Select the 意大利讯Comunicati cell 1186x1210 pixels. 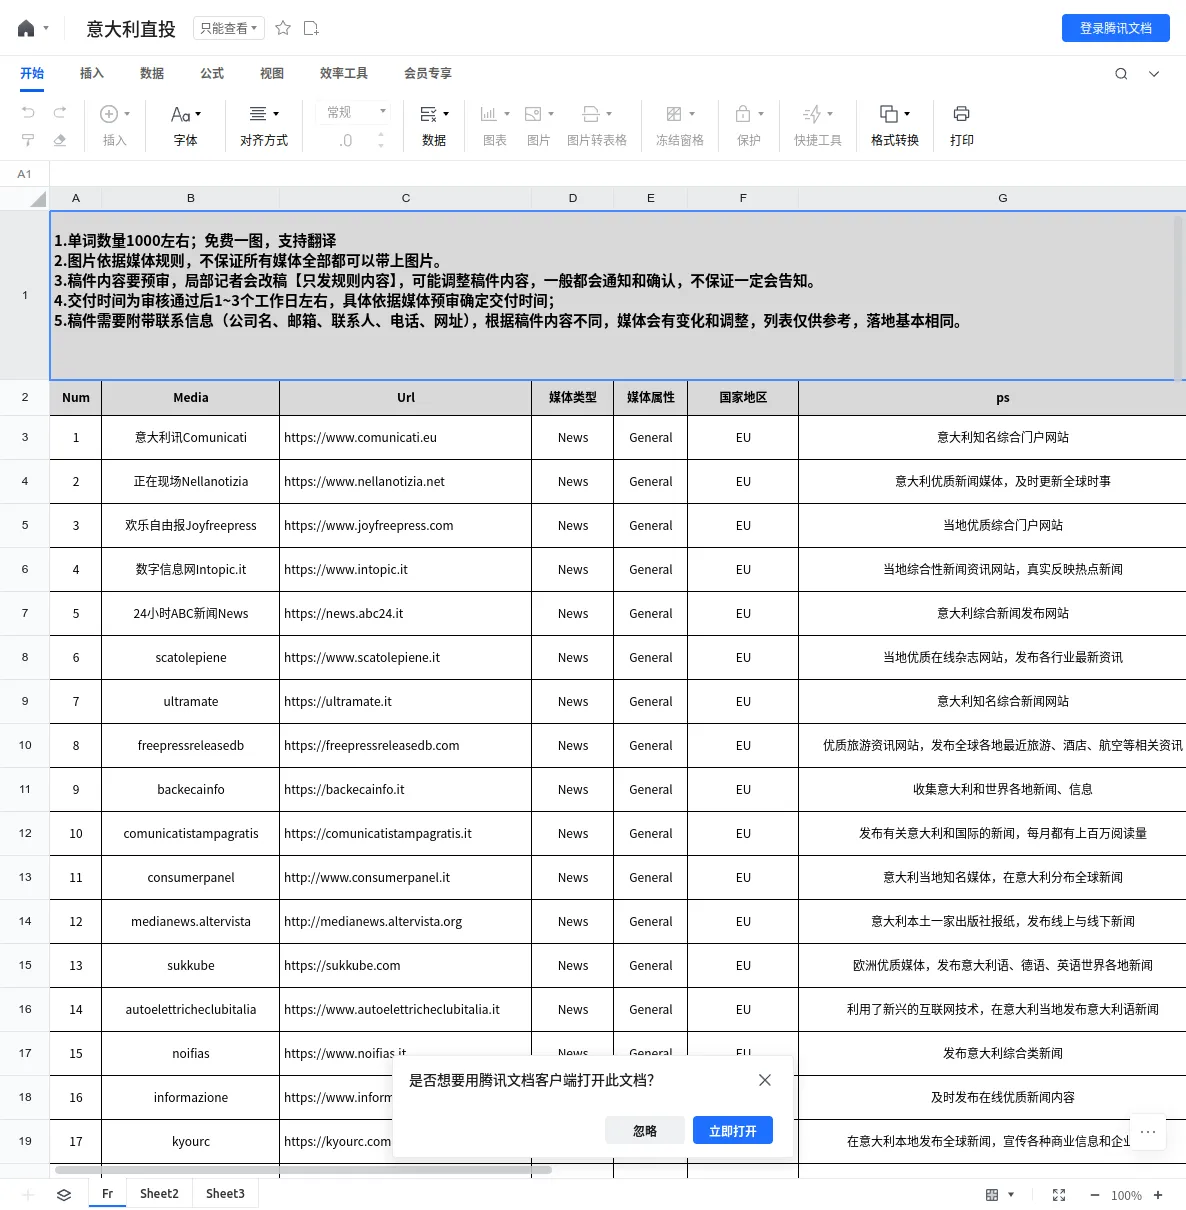[191, 438]
